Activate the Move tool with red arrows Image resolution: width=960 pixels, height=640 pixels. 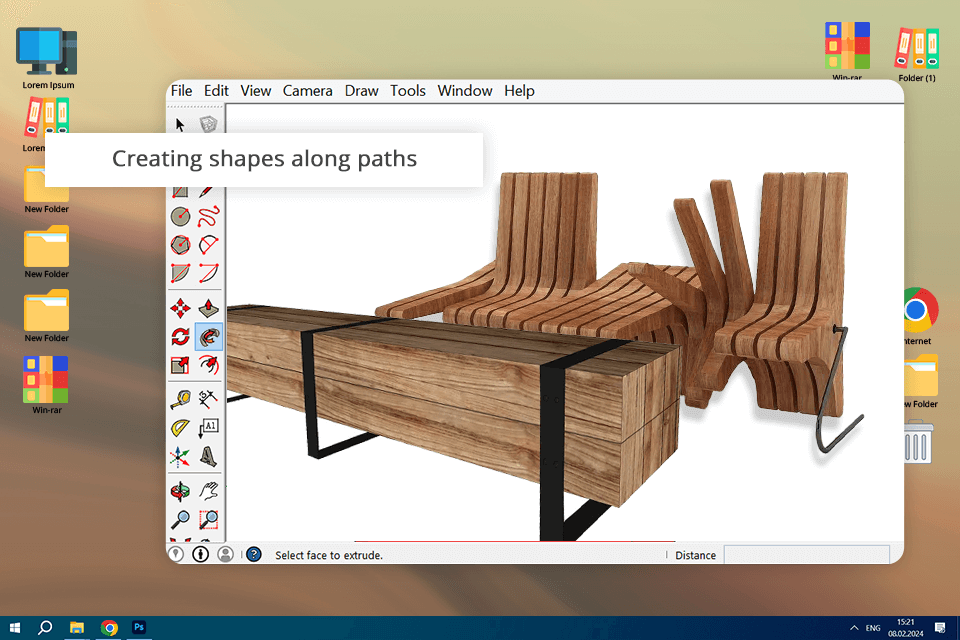(x=180, y=308)
